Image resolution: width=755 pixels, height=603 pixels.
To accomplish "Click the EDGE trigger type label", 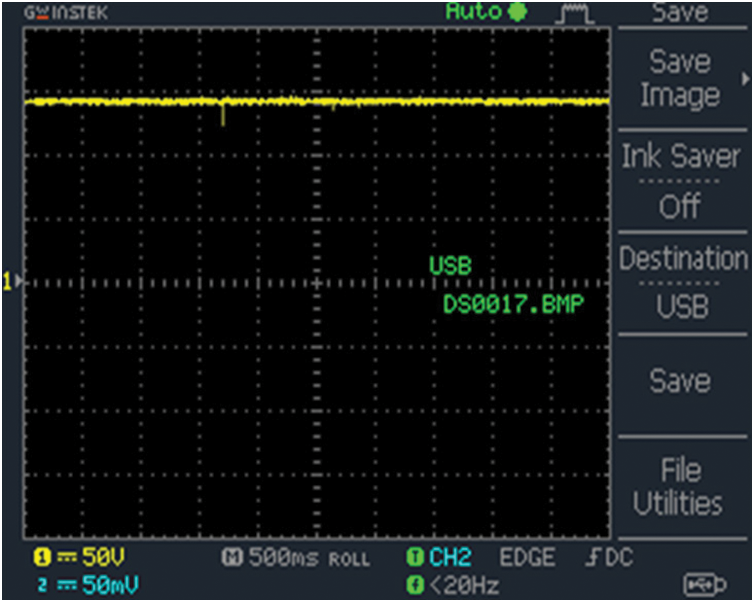I will [x=527, y=558].
